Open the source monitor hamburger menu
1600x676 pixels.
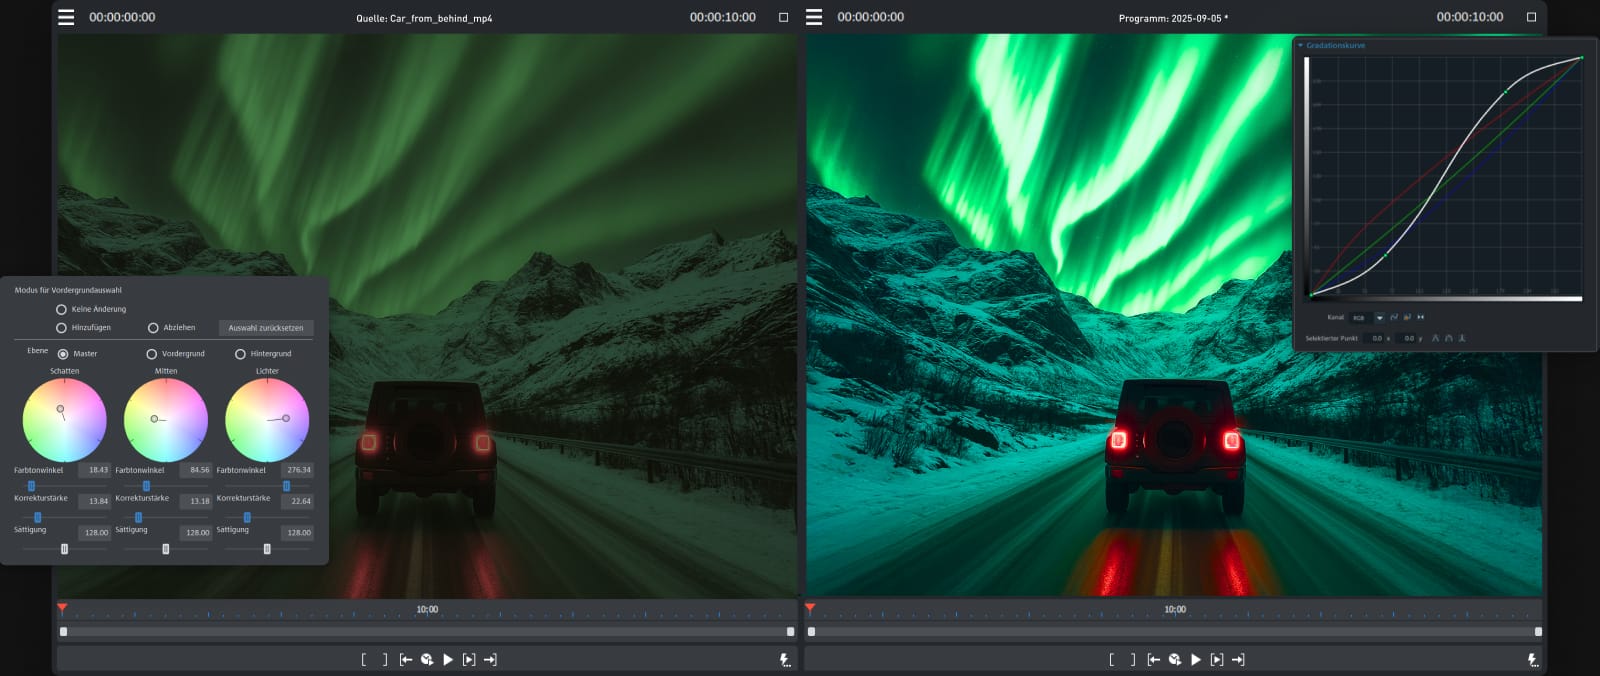point(66,17)
